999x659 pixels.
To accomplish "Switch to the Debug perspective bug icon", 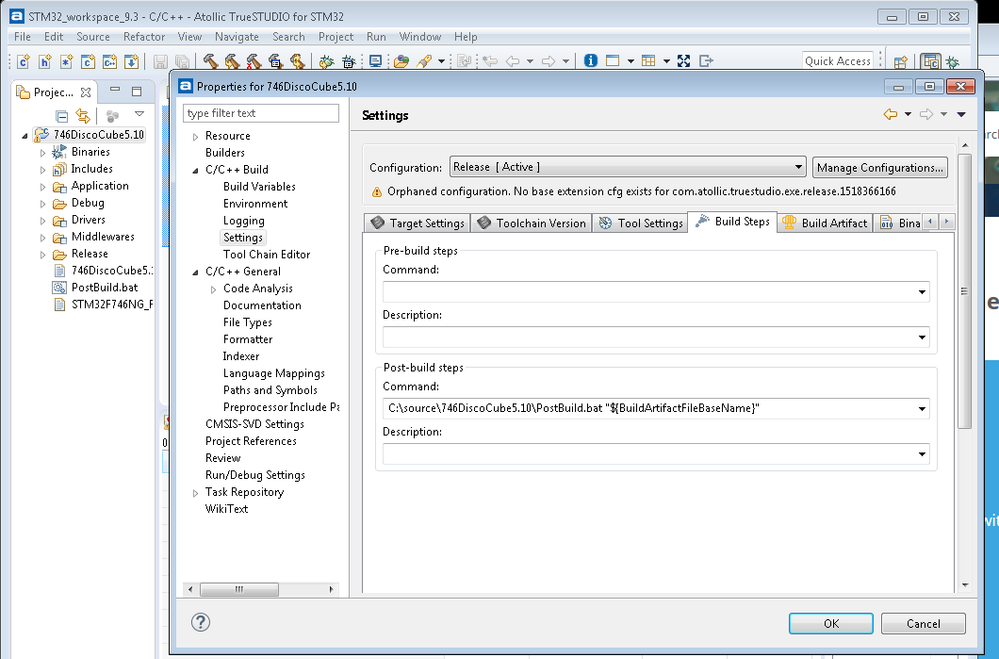I will point(952,62).
